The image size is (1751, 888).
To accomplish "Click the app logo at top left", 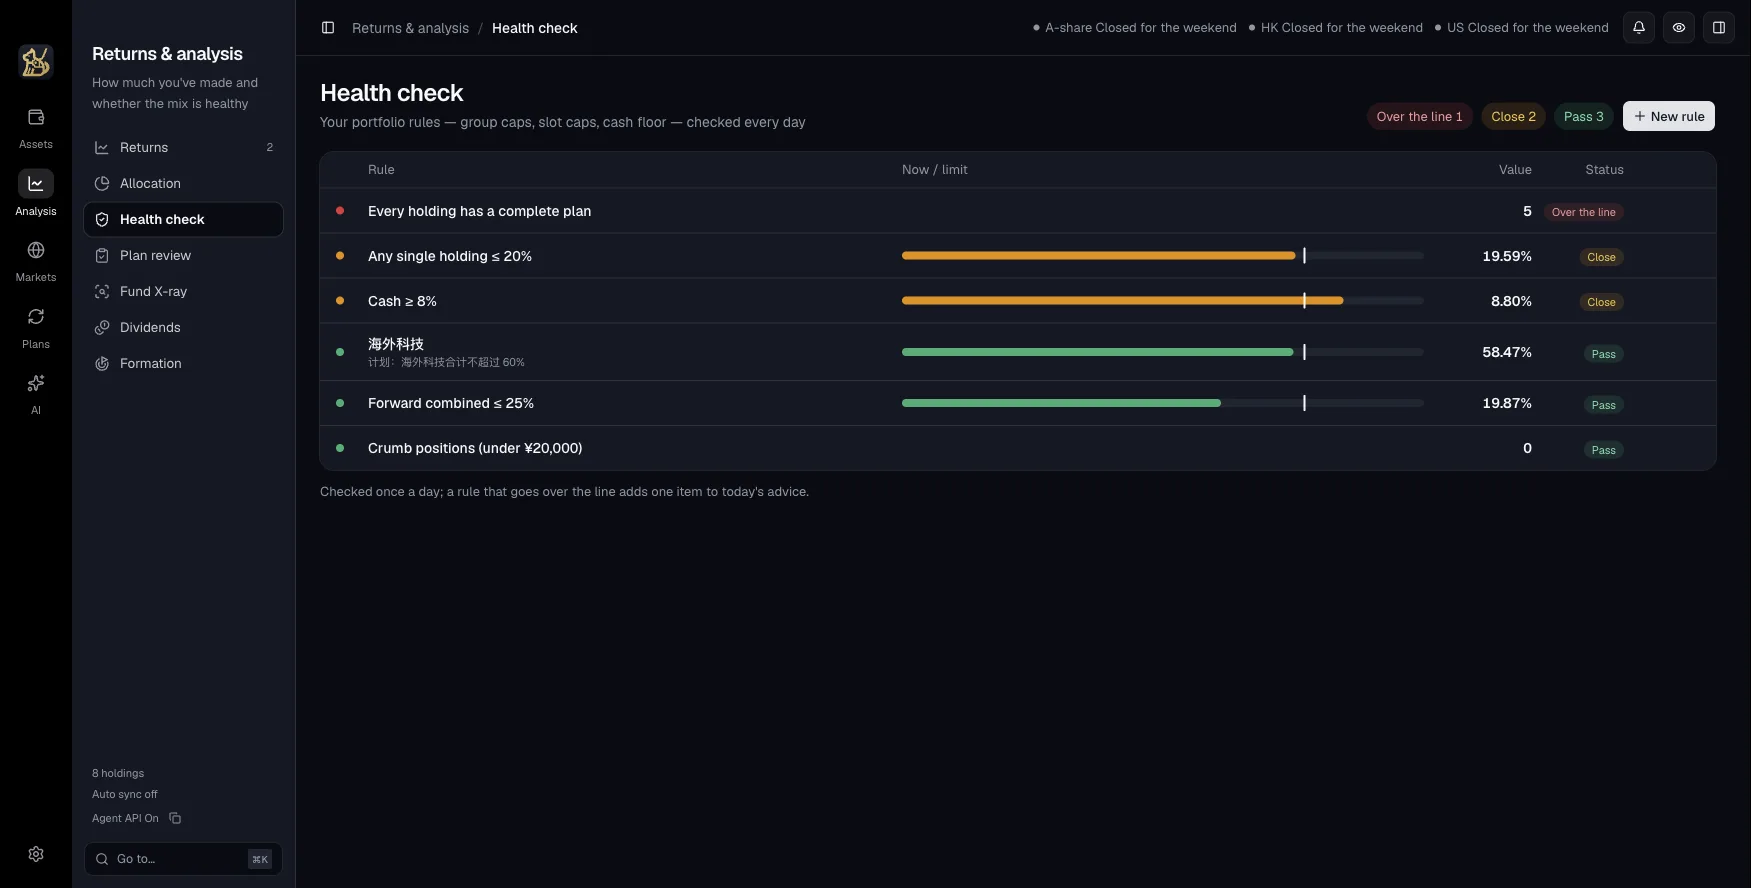I will 36,62.
